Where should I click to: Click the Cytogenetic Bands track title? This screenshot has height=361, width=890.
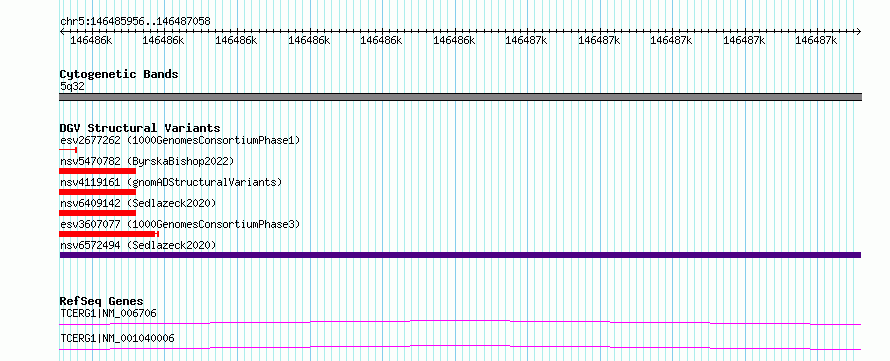tap(119, 74)
